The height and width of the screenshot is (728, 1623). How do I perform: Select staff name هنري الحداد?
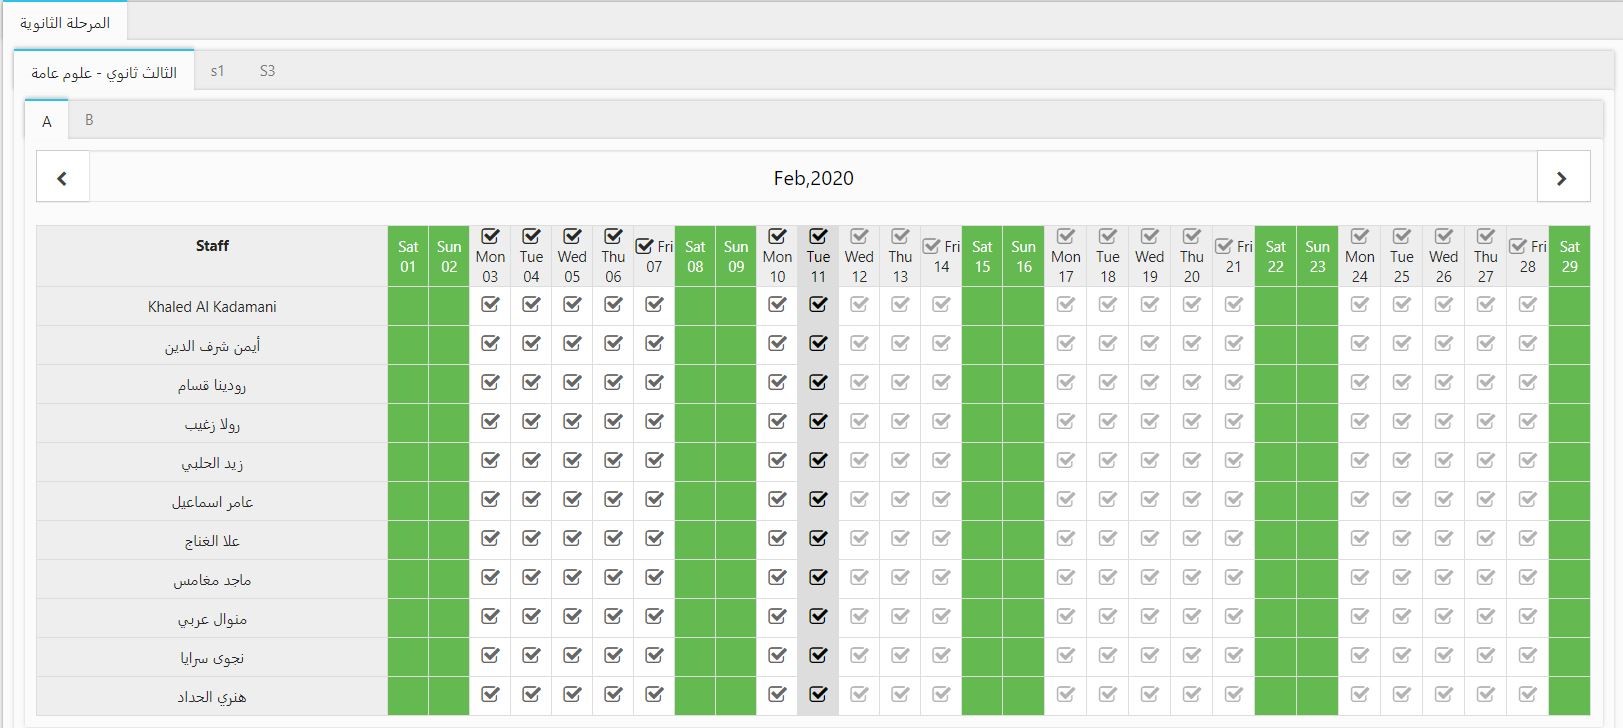[212, 697]
